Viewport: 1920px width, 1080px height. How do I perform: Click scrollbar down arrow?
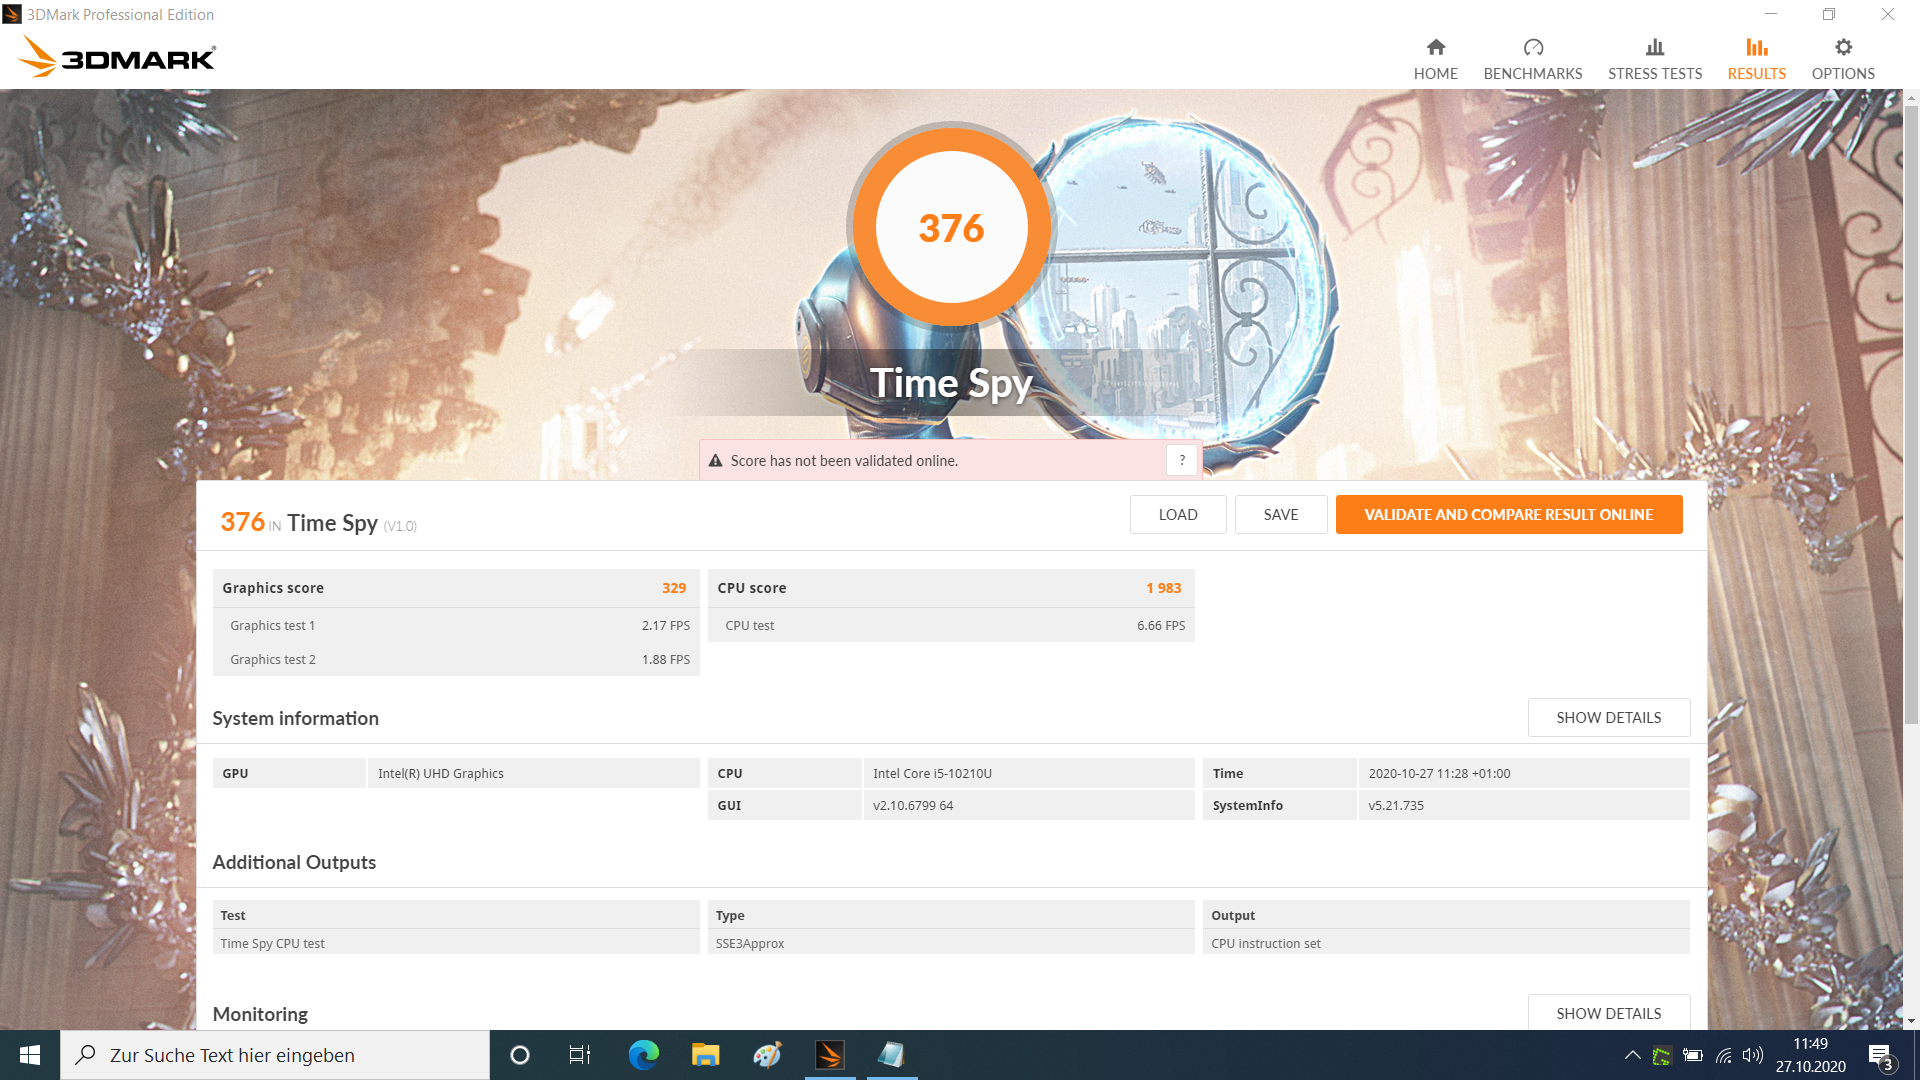pyautogui.click(x=1911, y=1021)
